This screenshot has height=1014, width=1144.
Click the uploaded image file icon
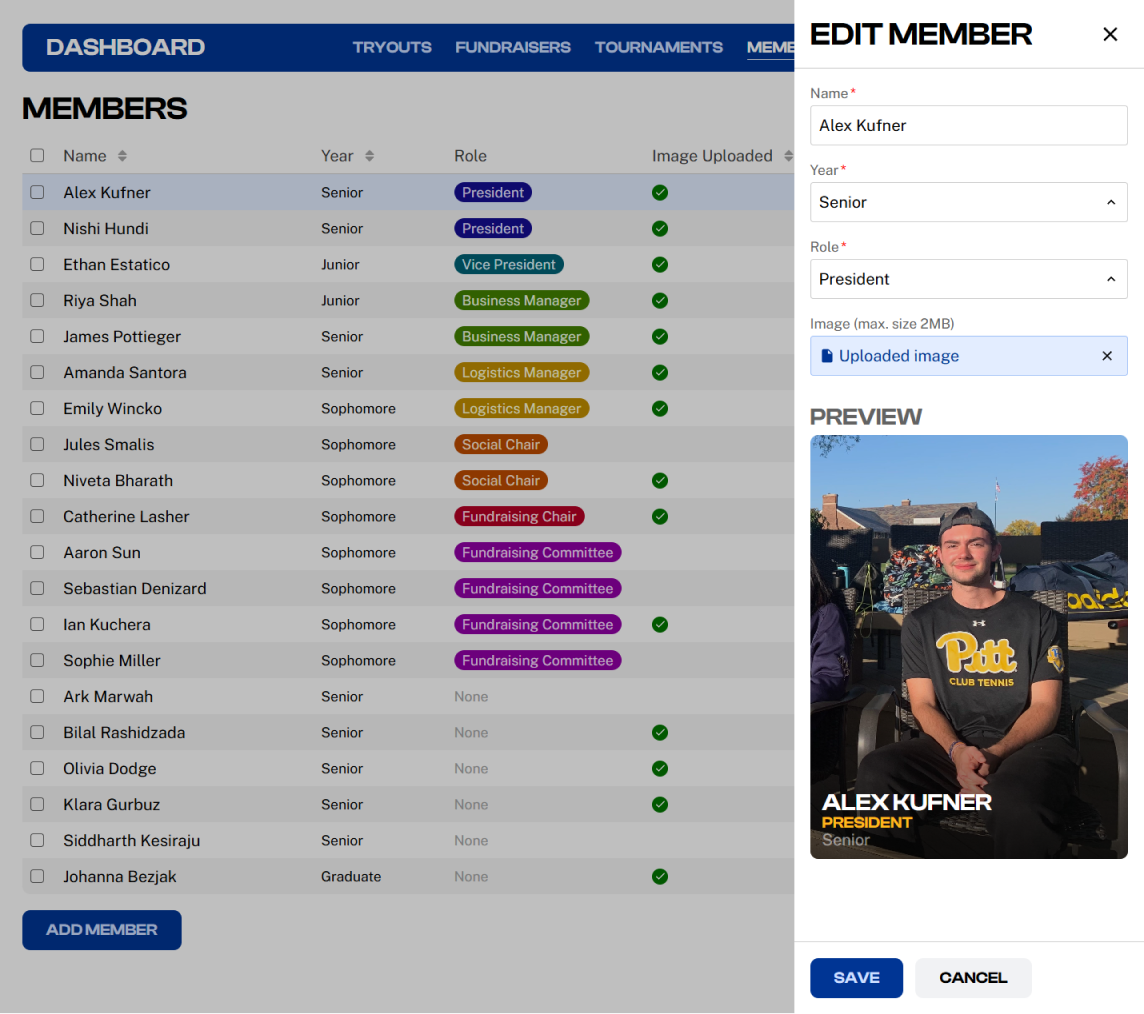[x=827, y=356]
